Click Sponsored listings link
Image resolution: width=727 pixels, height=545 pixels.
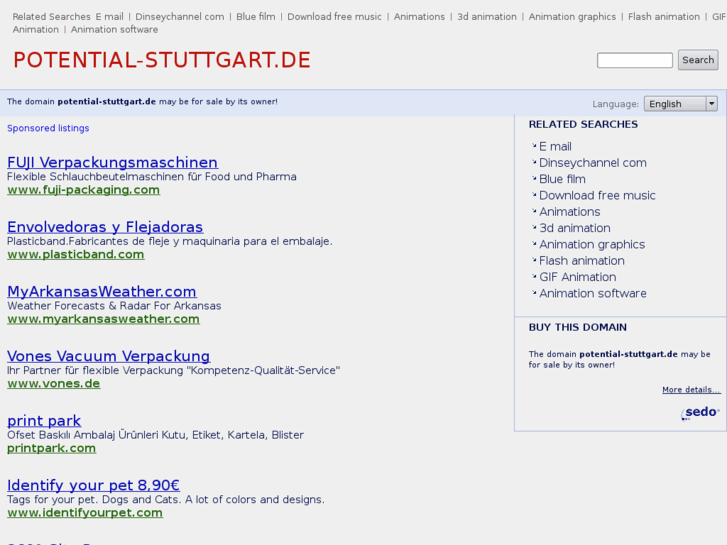pyautogui.click(x=48, y=128)
